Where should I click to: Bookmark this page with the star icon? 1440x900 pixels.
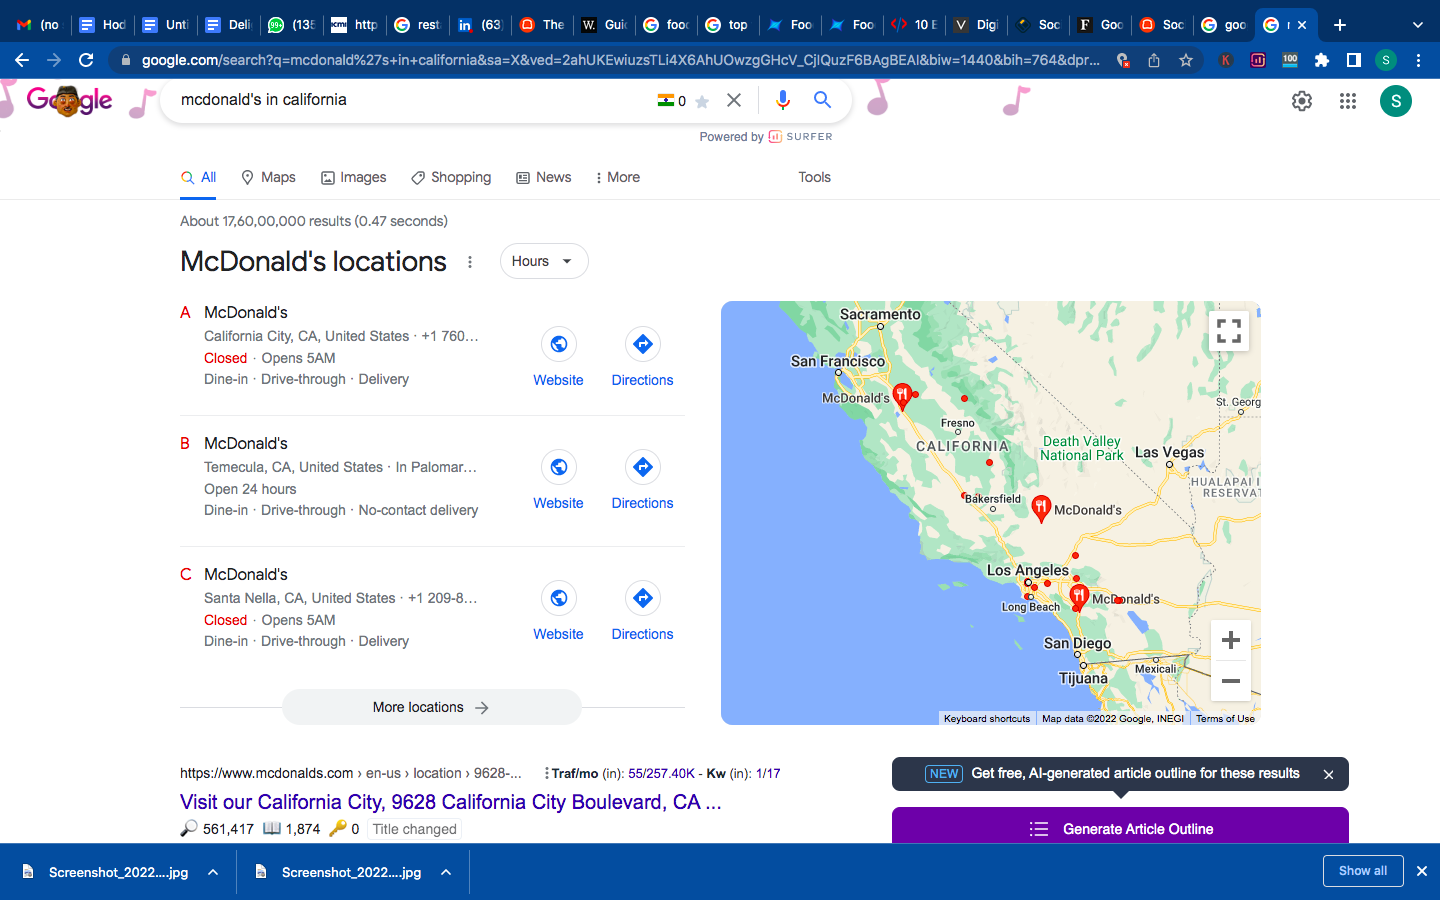click(x=1186, y=60)
